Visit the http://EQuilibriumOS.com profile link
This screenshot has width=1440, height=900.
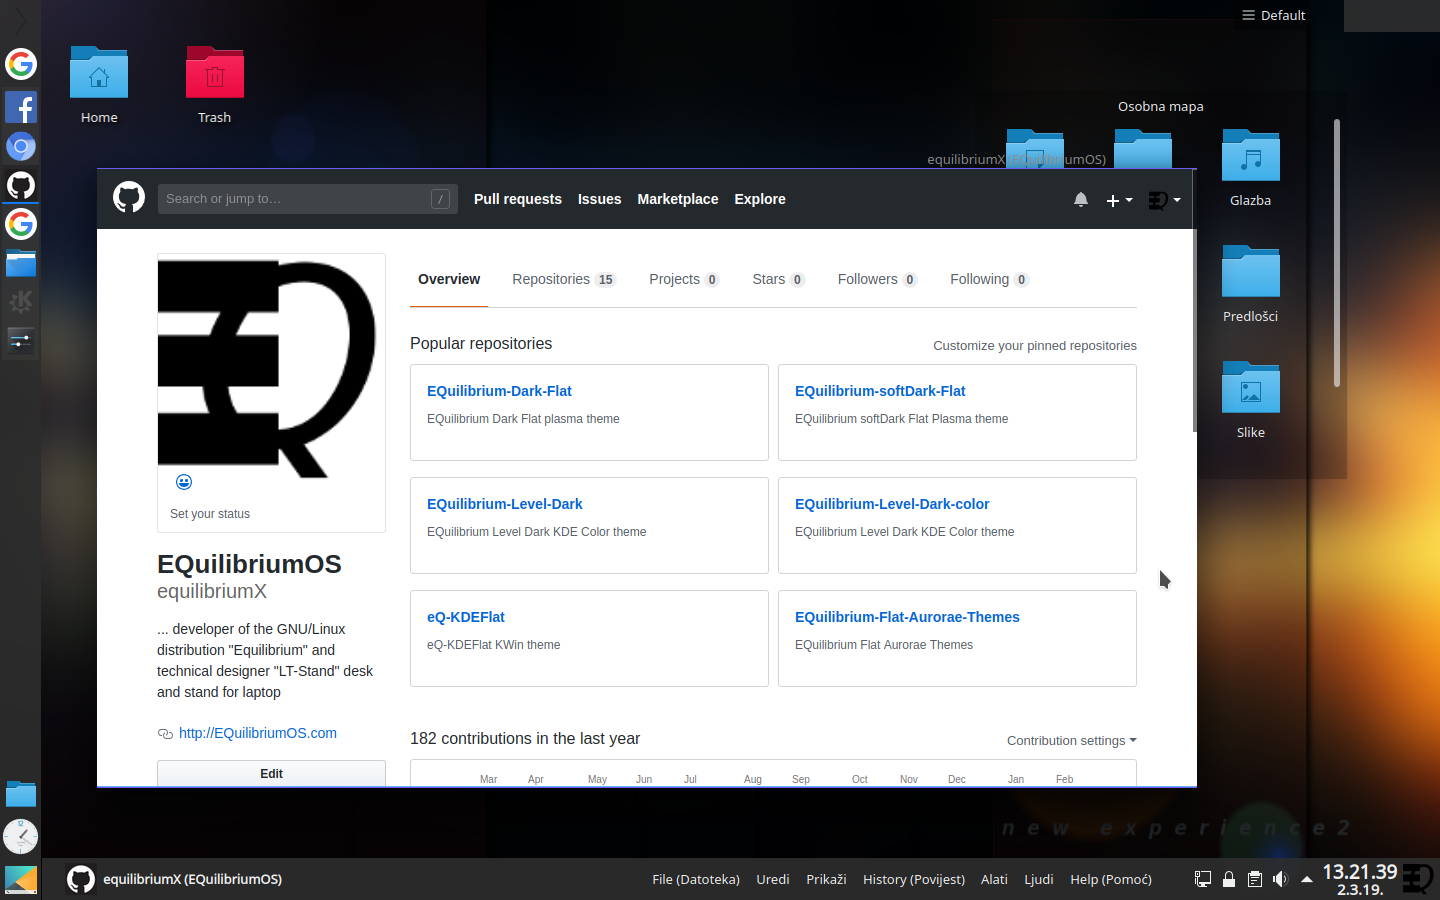[258, 733]
